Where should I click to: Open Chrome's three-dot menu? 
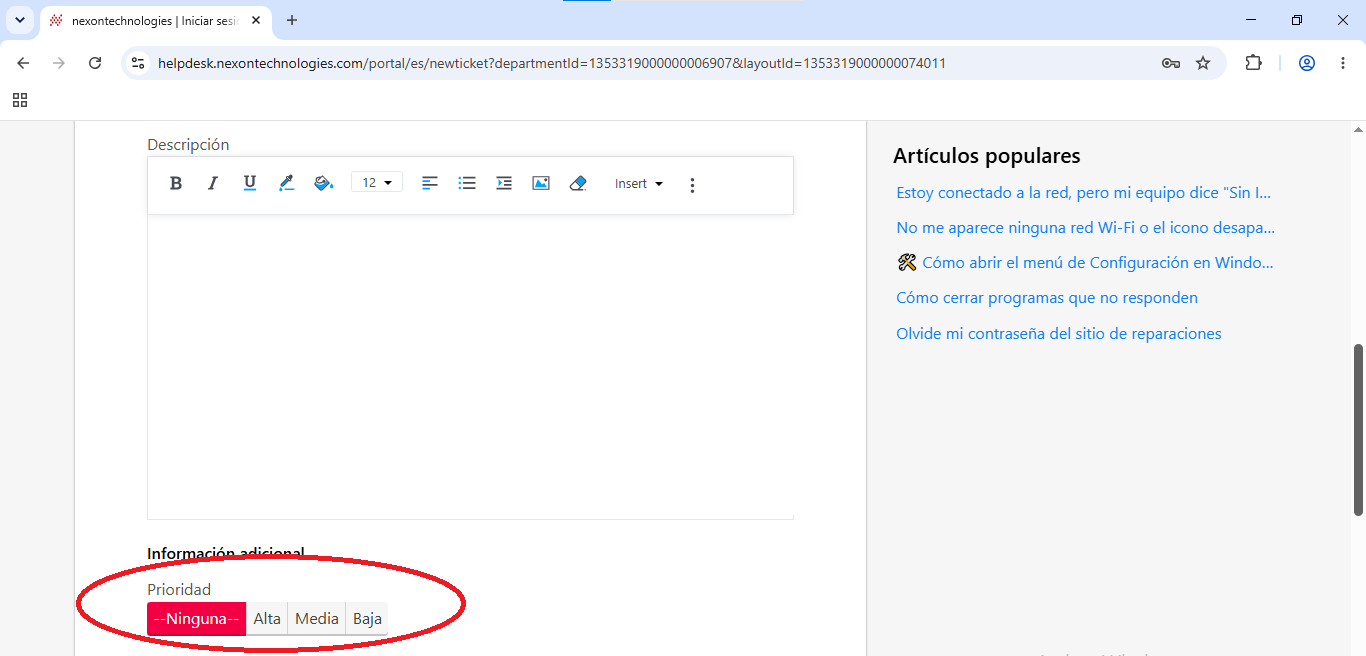(1343, 63)
